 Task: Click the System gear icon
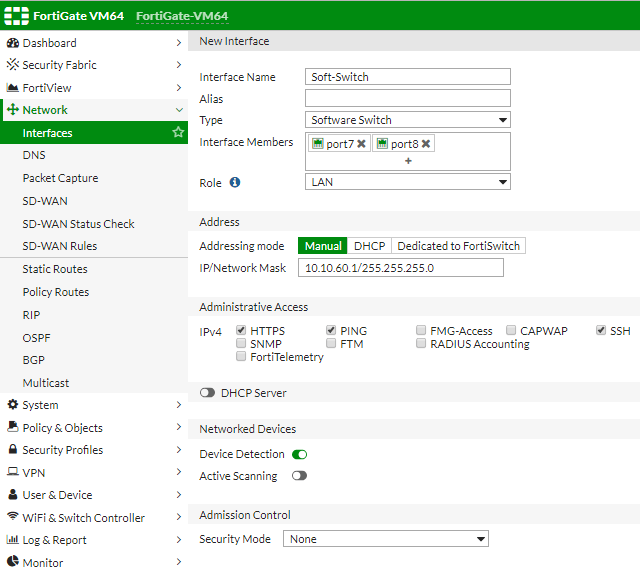pos(13,404)
